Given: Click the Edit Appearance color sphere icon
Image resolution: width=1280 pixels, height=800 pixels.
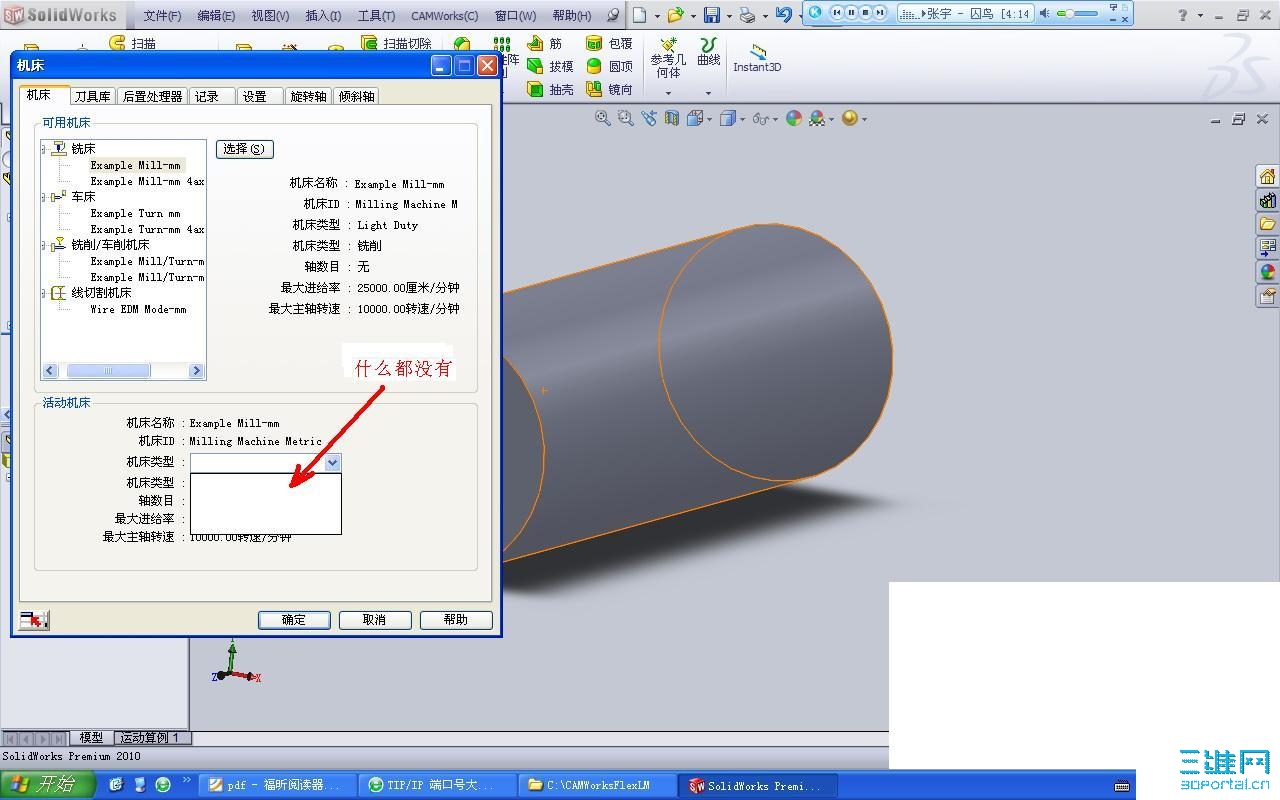Looking at the screenshot, I should coord(794,118).
